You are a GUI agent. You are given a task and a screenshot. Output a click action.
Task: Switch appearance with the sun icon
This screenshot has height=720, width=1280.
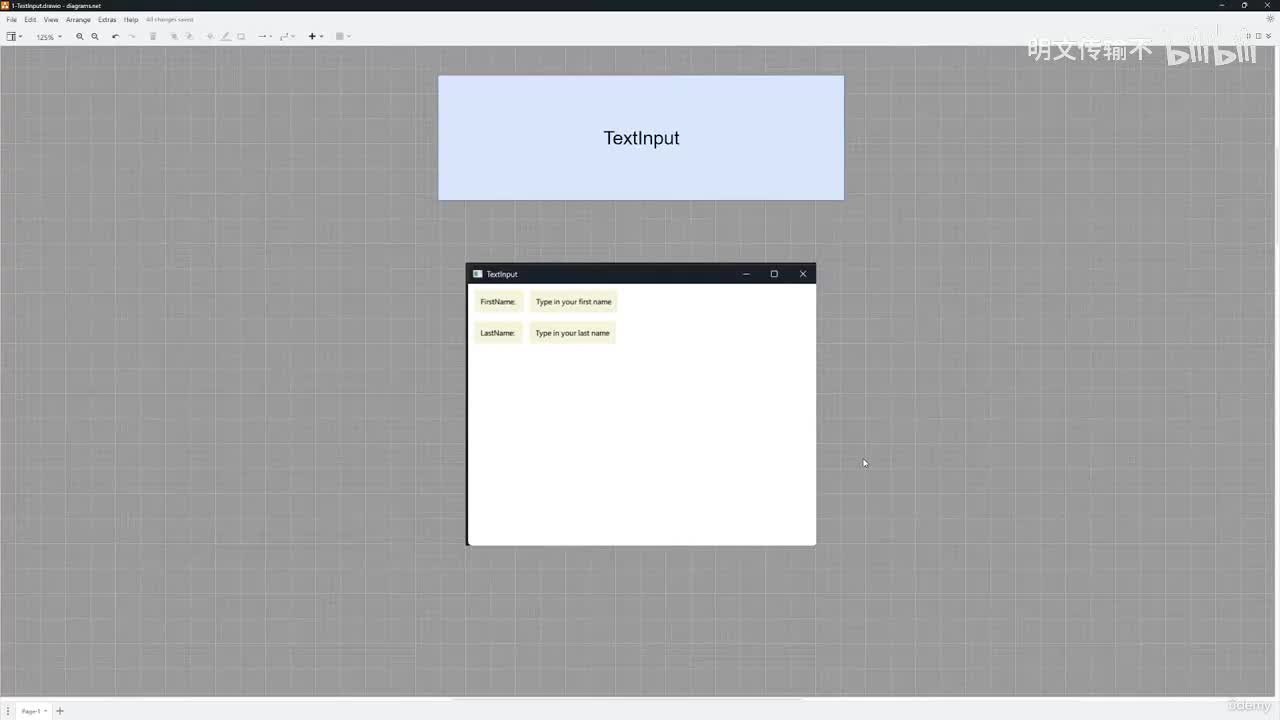1270,19
